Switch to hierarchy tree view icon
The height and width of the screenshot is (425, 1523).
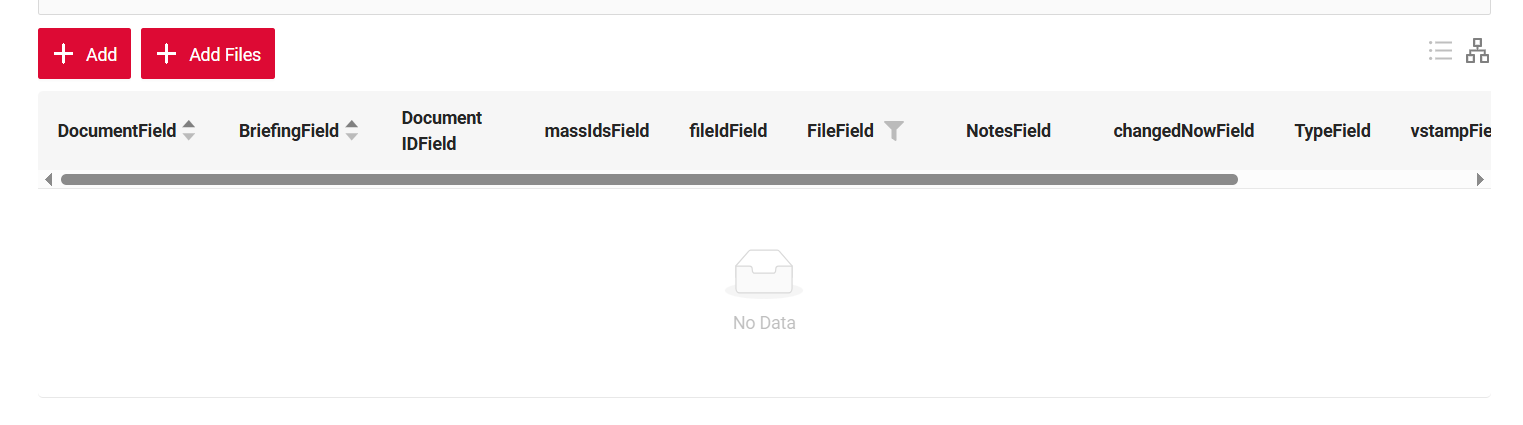(1477, 51)
